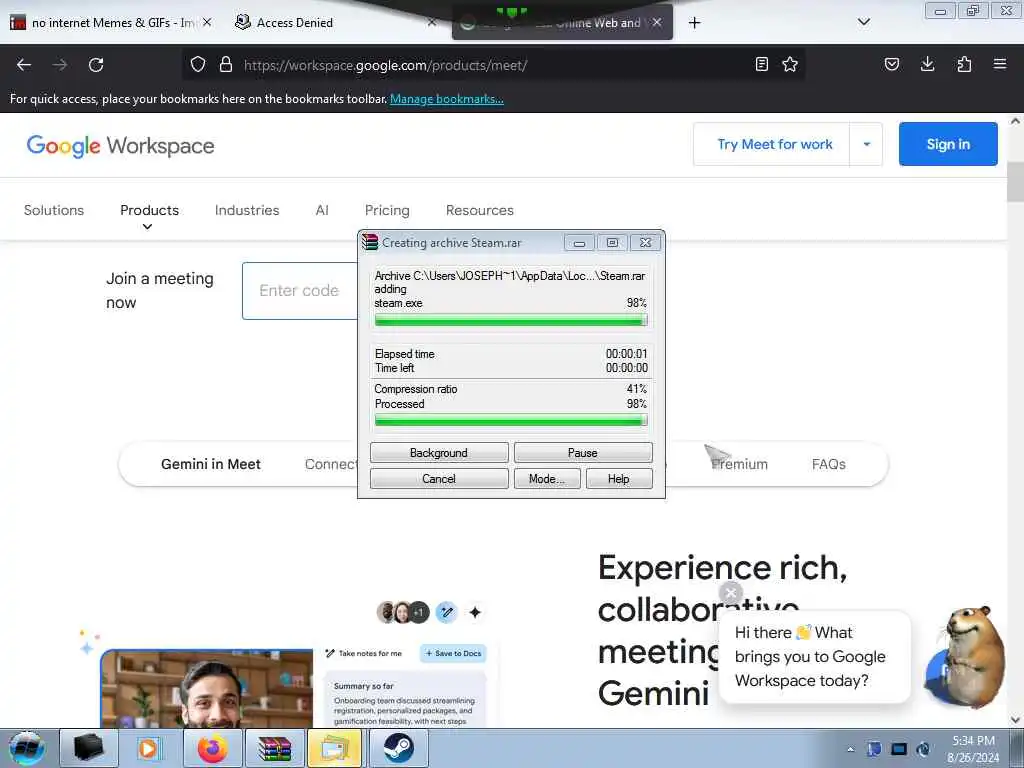
Task: Open the 'Manage bookmarks...' link
Action: (447, 99)
